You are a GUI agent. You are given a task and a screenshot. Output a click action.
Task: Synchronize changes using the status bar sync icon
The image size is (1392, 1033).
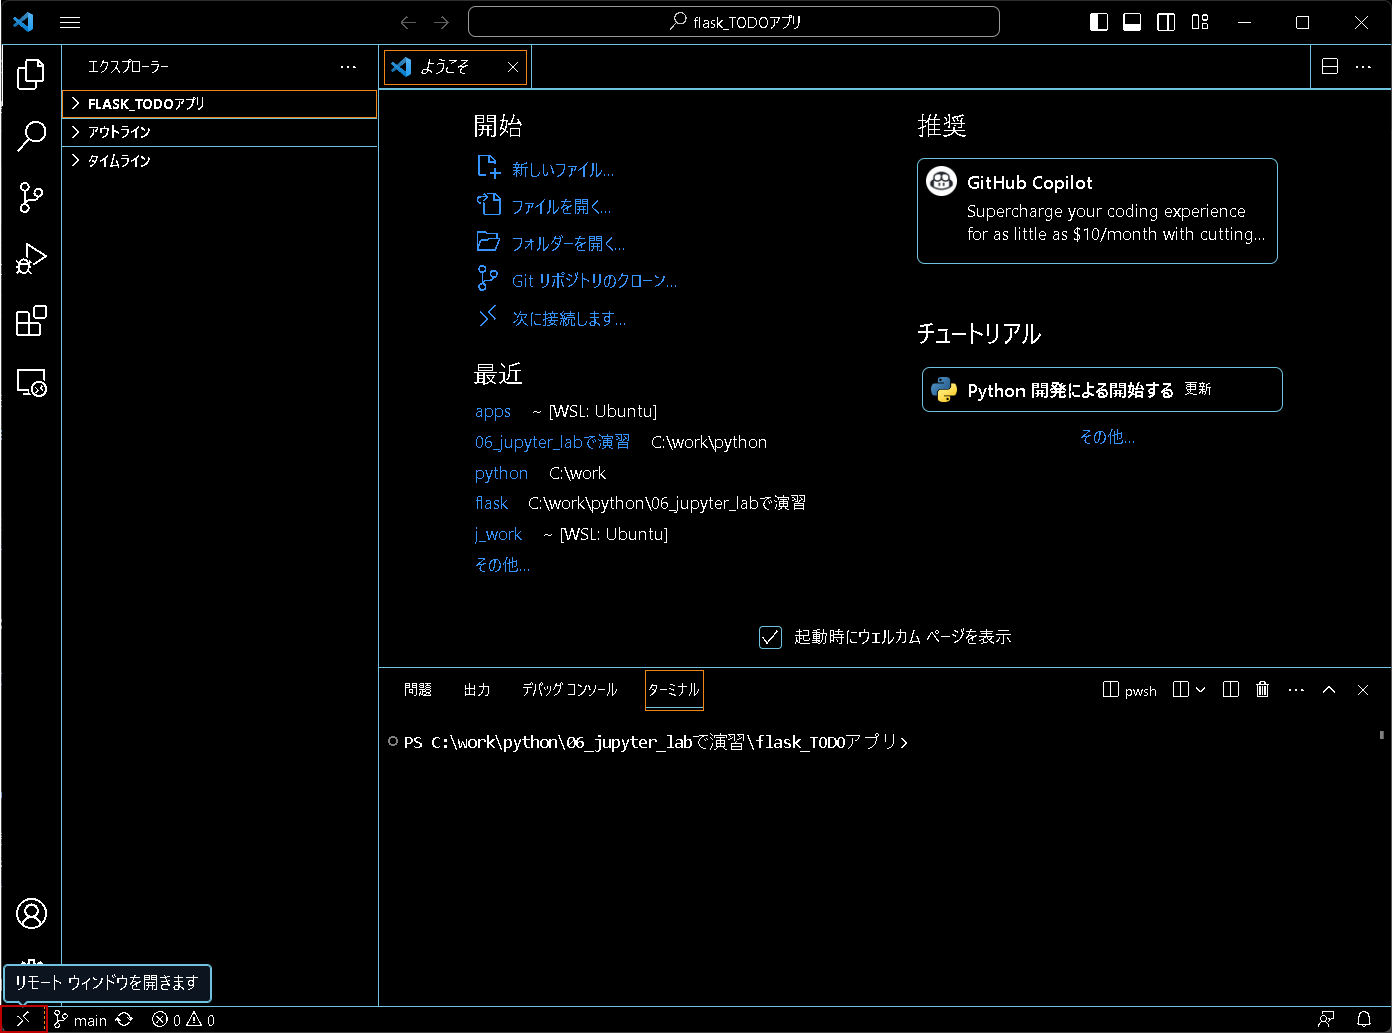tap(124, 1020)
